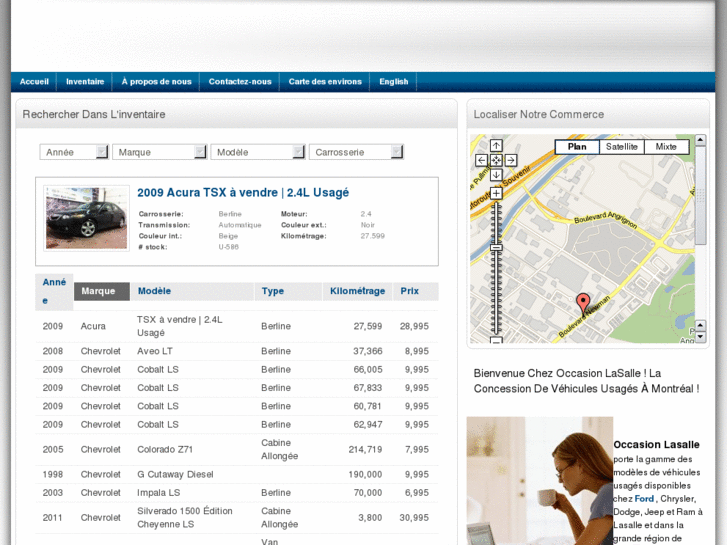Pan the map left with arrow
This screenshot has height=545, width=727.
(482, 160)
